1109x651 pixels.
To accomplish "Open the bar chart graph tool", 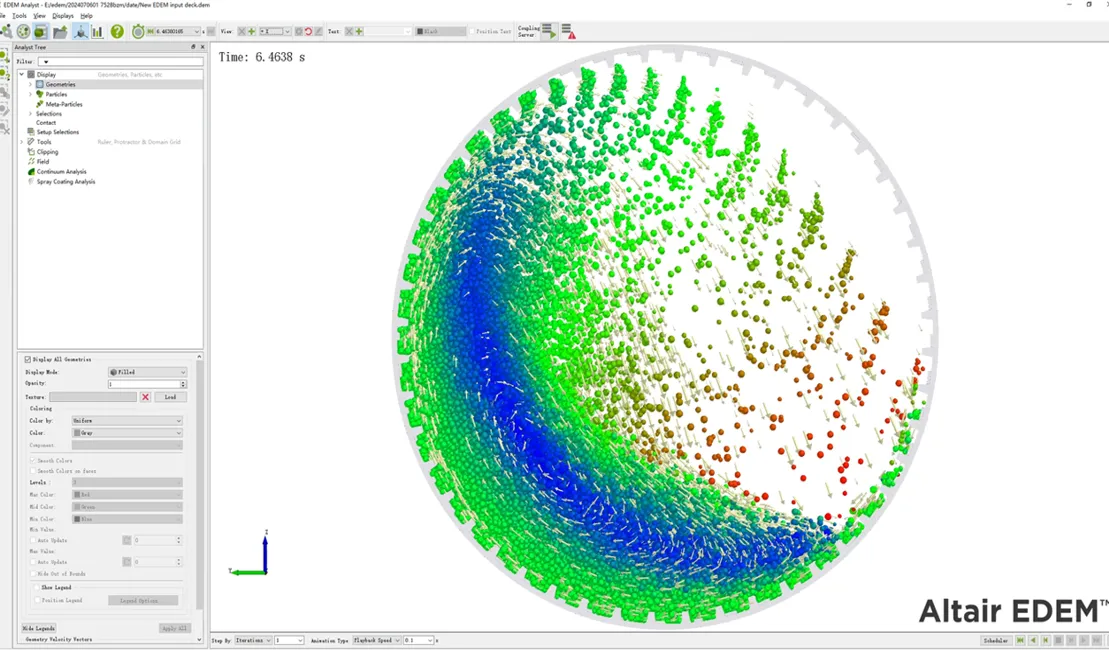I will click(x=97, y=32).
